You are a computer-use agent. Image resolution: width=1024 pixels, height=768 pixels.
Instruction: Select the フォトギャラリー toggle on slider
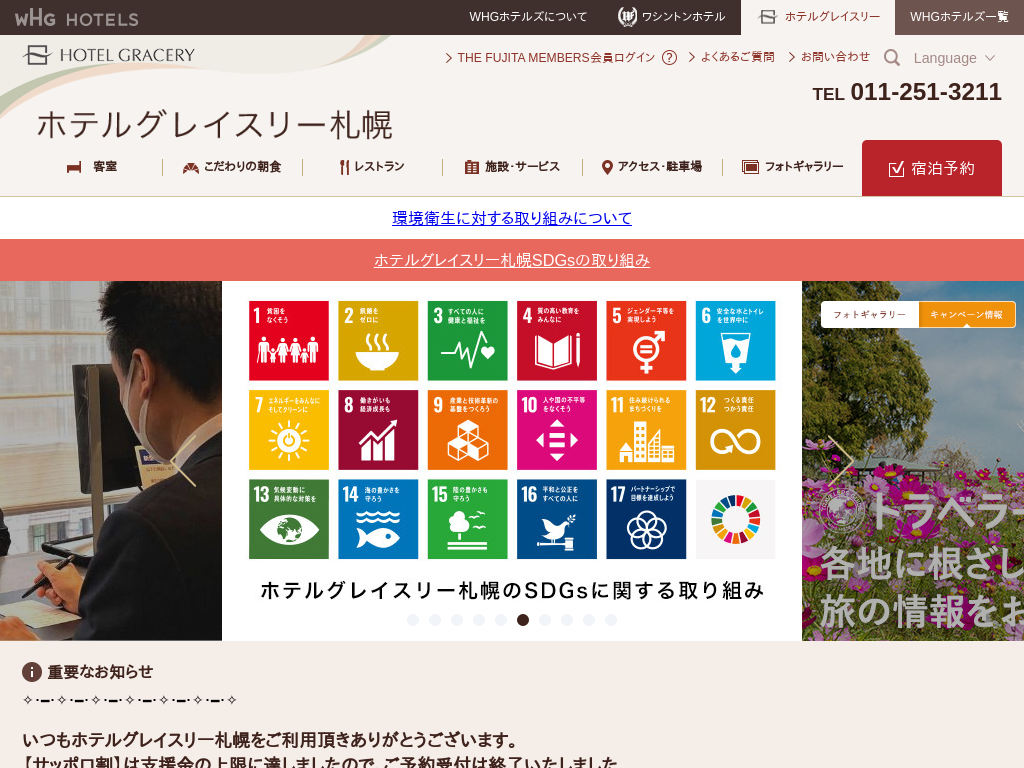[870, 314]
